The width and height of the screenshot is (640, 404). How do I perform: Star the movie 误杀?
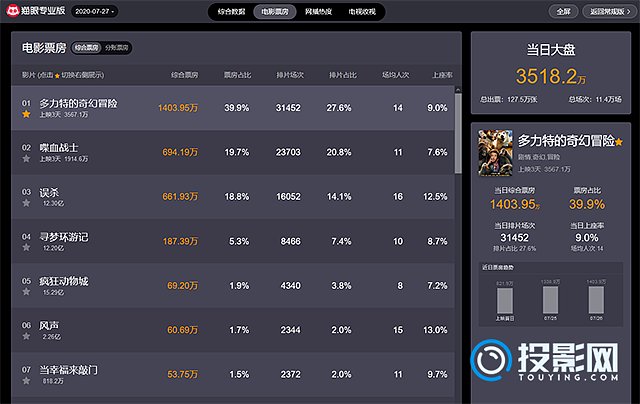click(26, 203)
